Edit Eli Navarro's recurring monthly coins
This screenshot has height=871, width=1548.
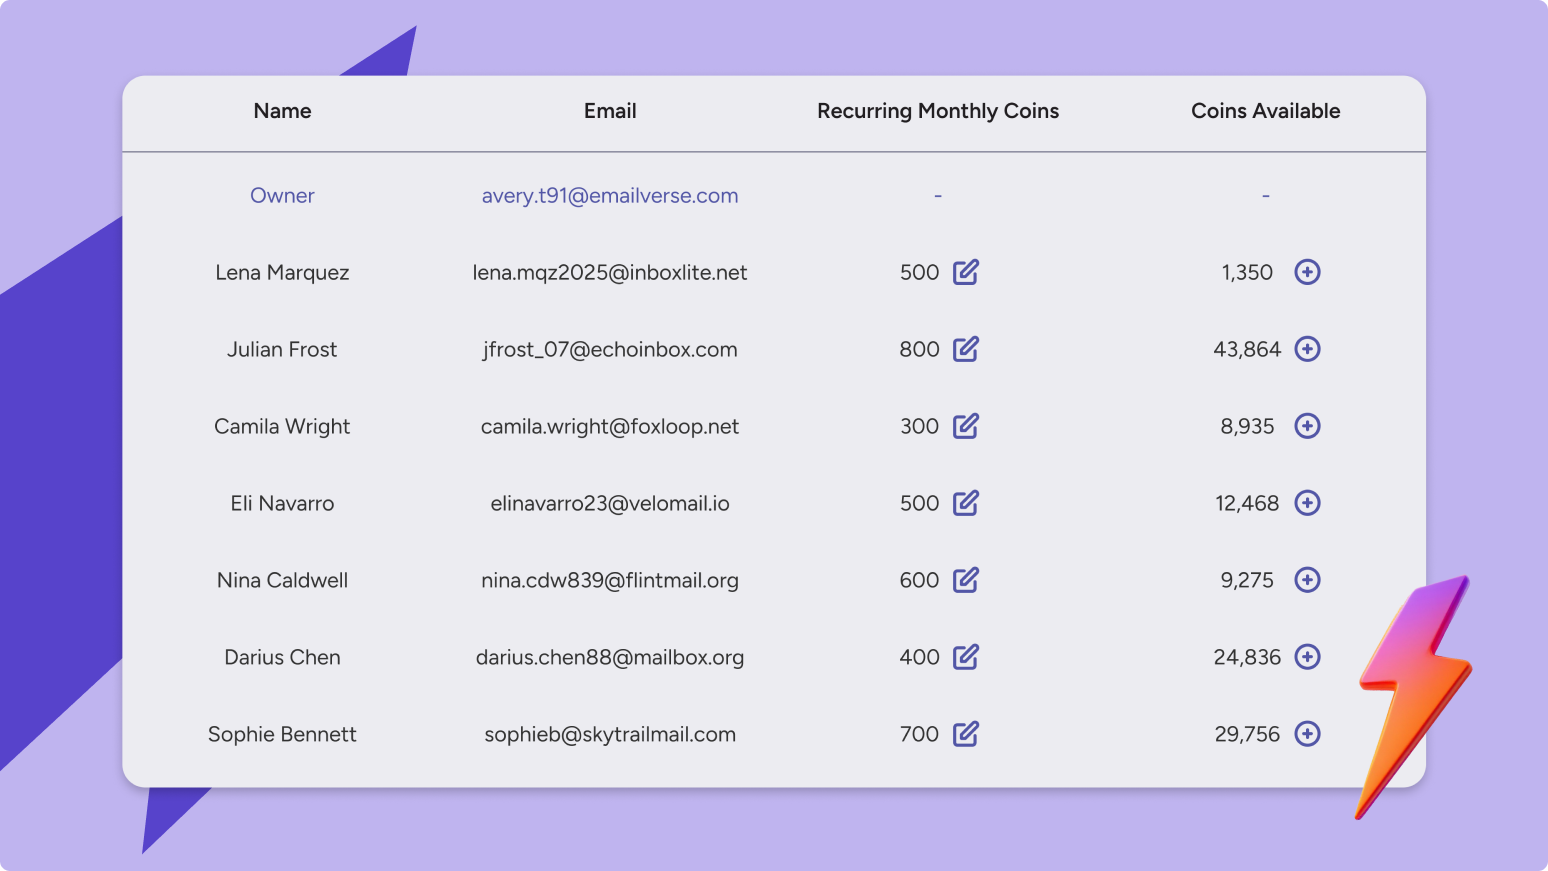tap(965, 503)
